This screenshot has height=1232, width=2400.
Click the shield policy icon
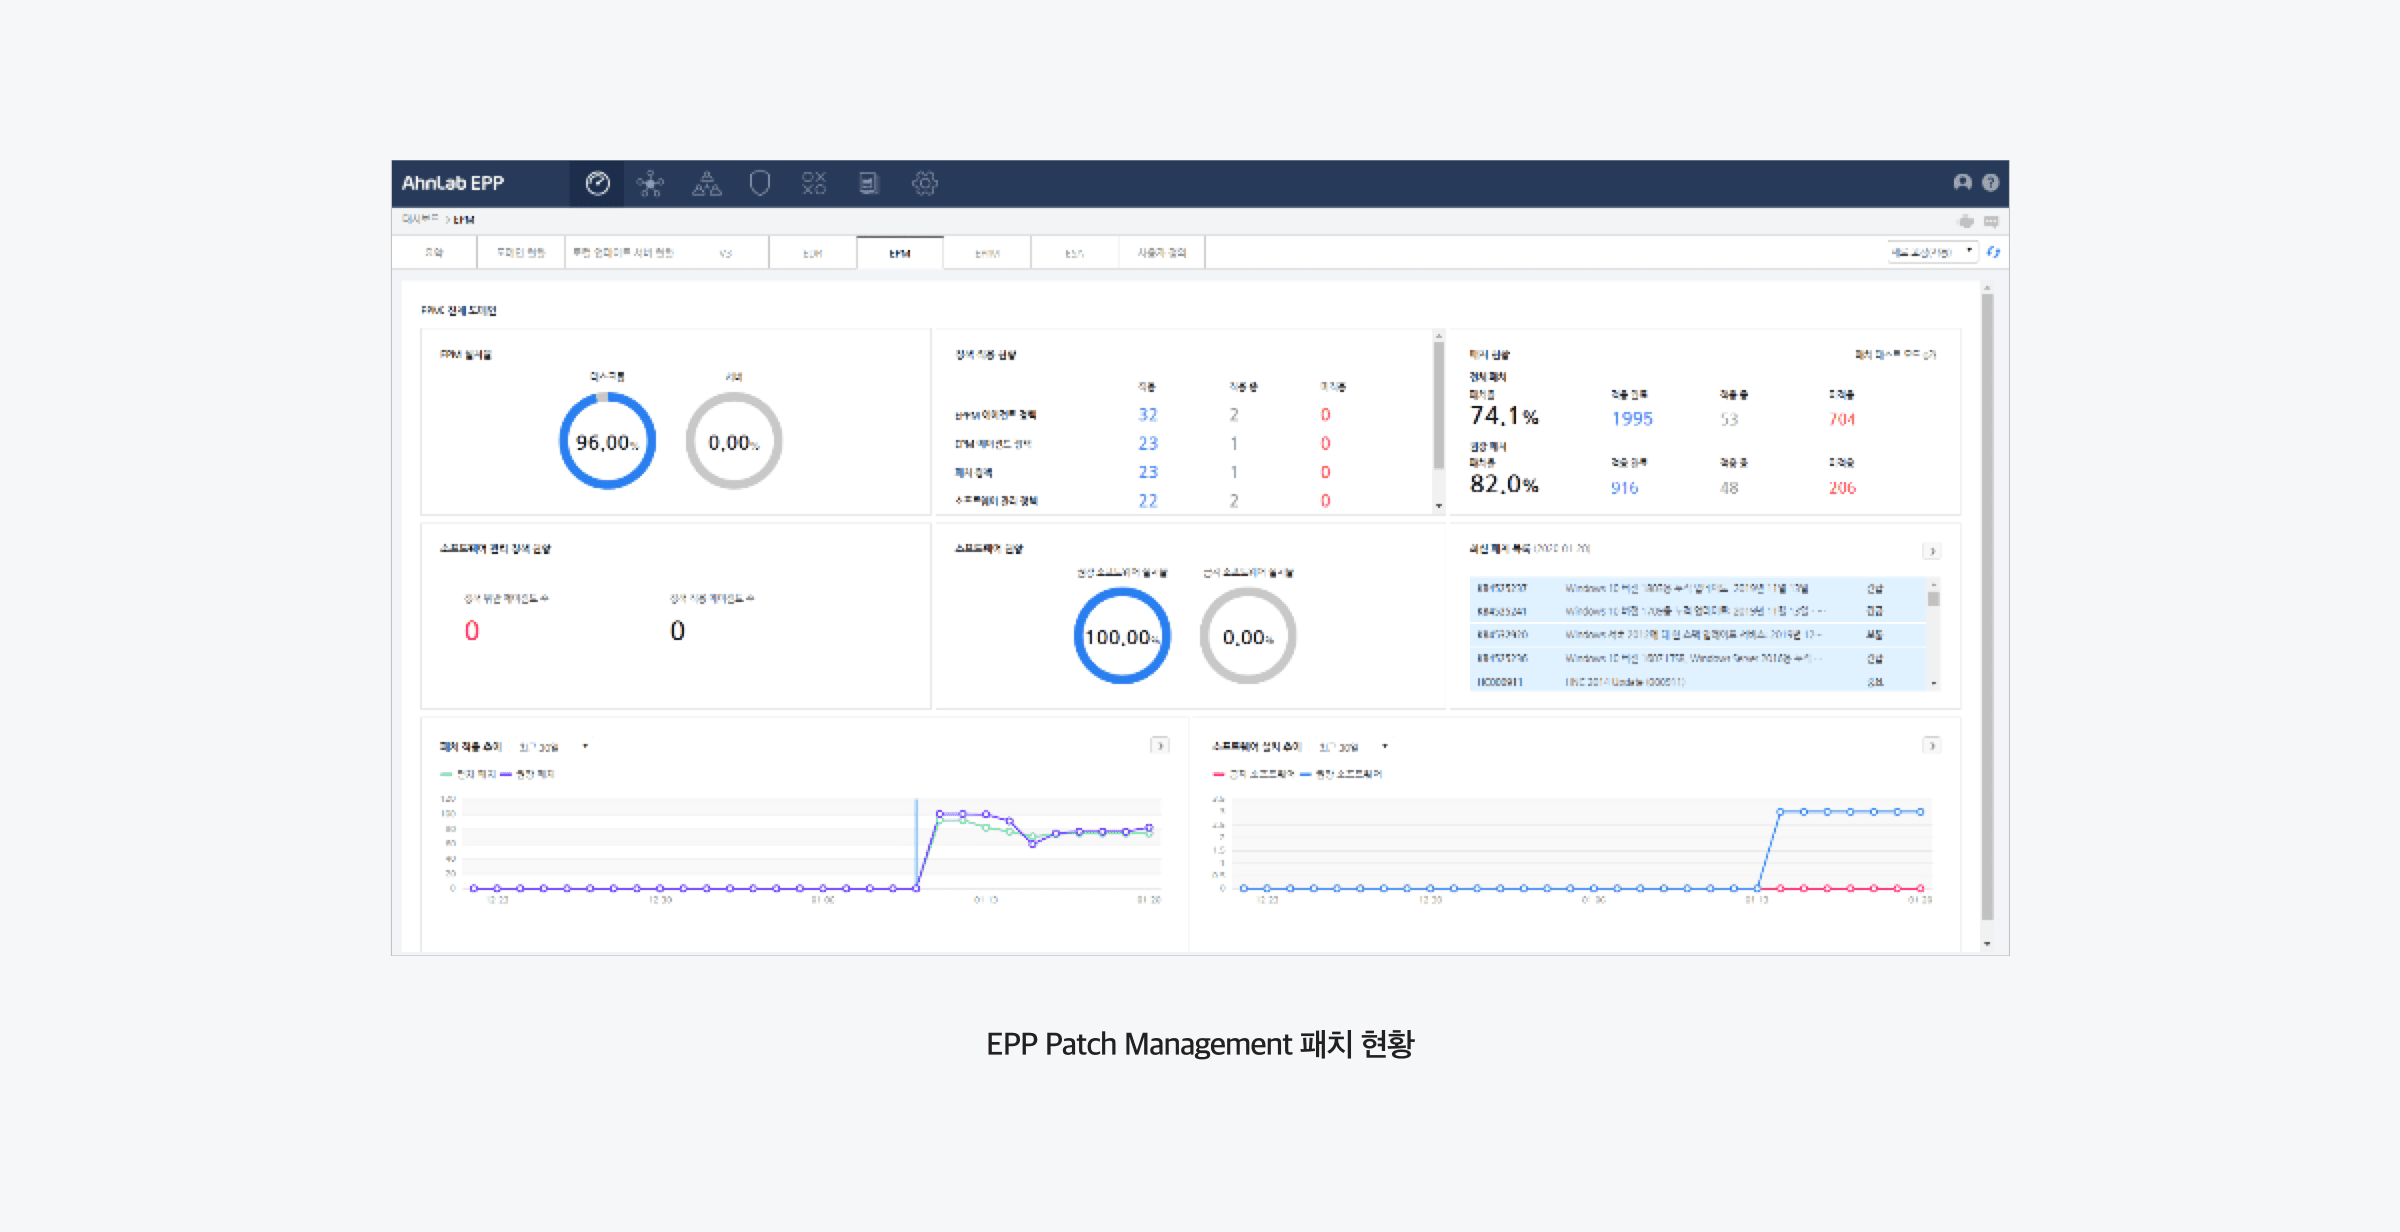click(760, 183)
